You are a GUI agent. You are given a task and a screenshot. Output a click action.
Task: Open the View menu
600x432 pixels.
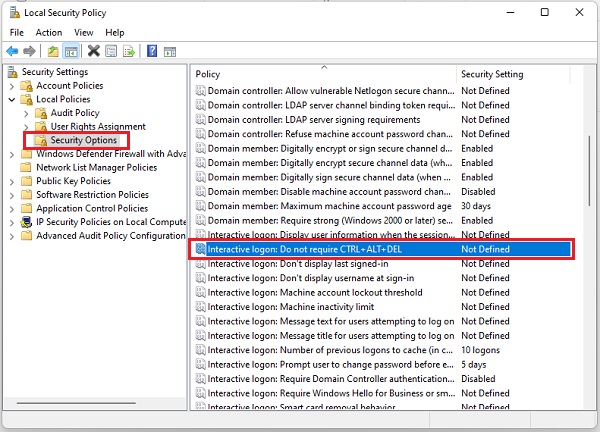pos(82,32)
